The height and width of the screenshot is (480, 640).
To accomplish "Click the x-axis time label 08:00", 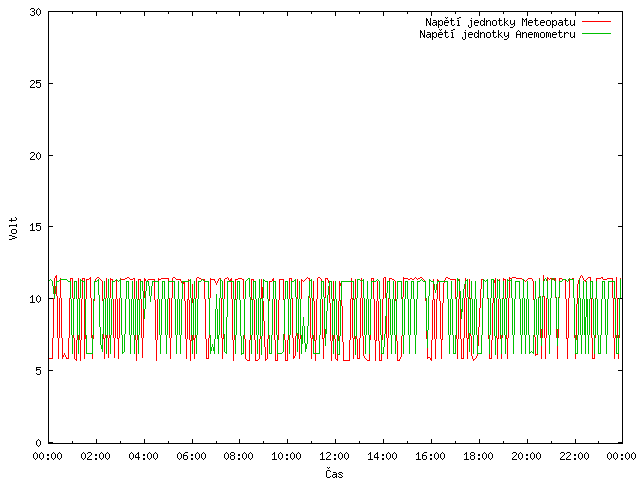I will click(239, 456).
